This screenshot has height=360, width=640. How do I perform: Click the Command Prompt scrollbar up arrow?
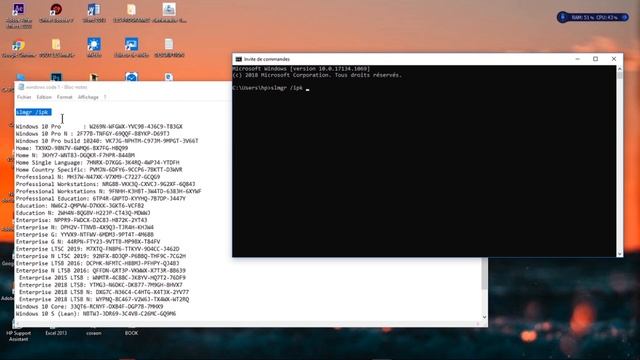pyautogui.click(x=620, y=69)
